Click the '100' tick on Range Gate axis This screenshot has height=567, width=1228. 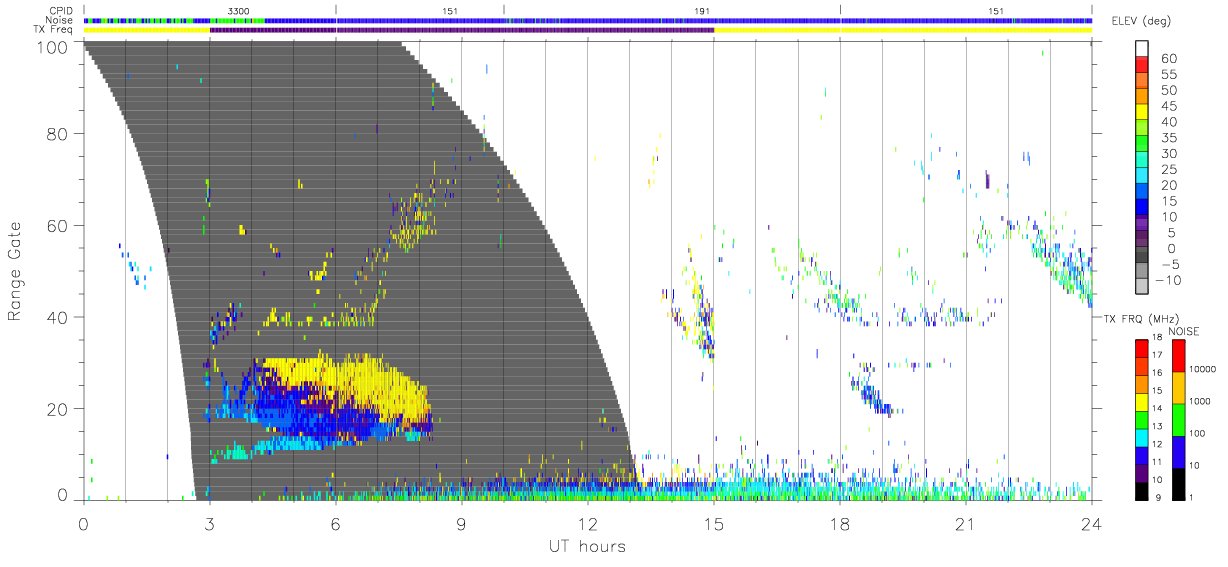click(52, 47)
